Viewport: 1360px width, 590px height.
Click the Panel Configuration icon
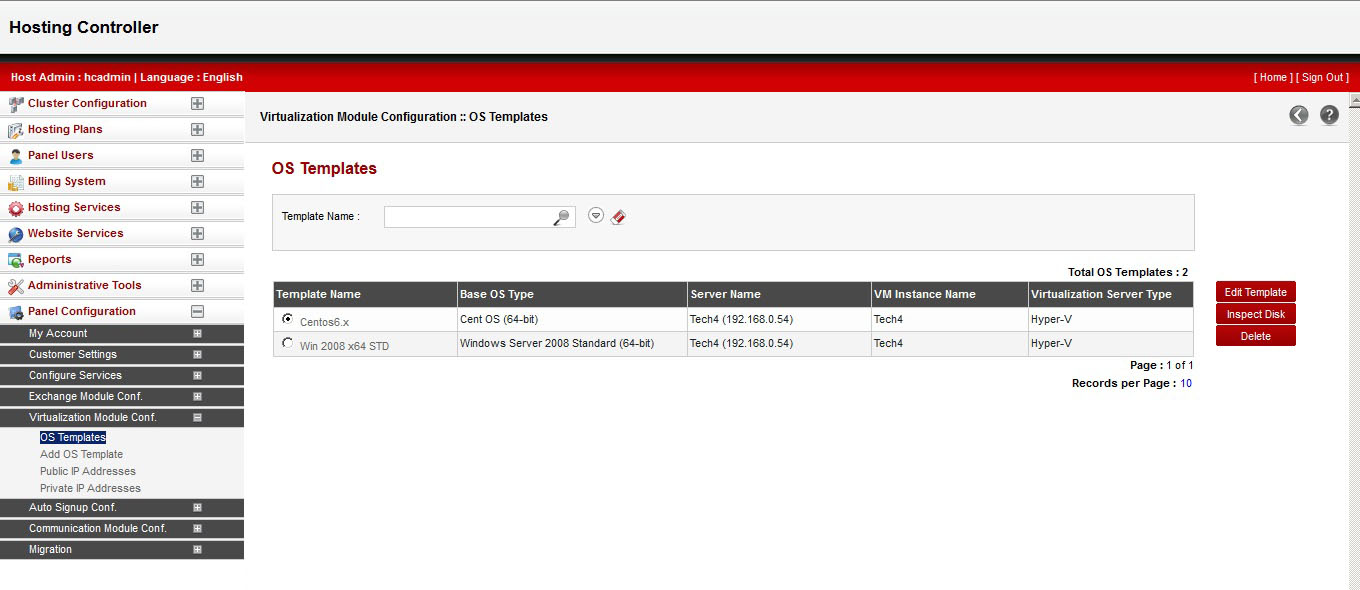coord(16,312)
